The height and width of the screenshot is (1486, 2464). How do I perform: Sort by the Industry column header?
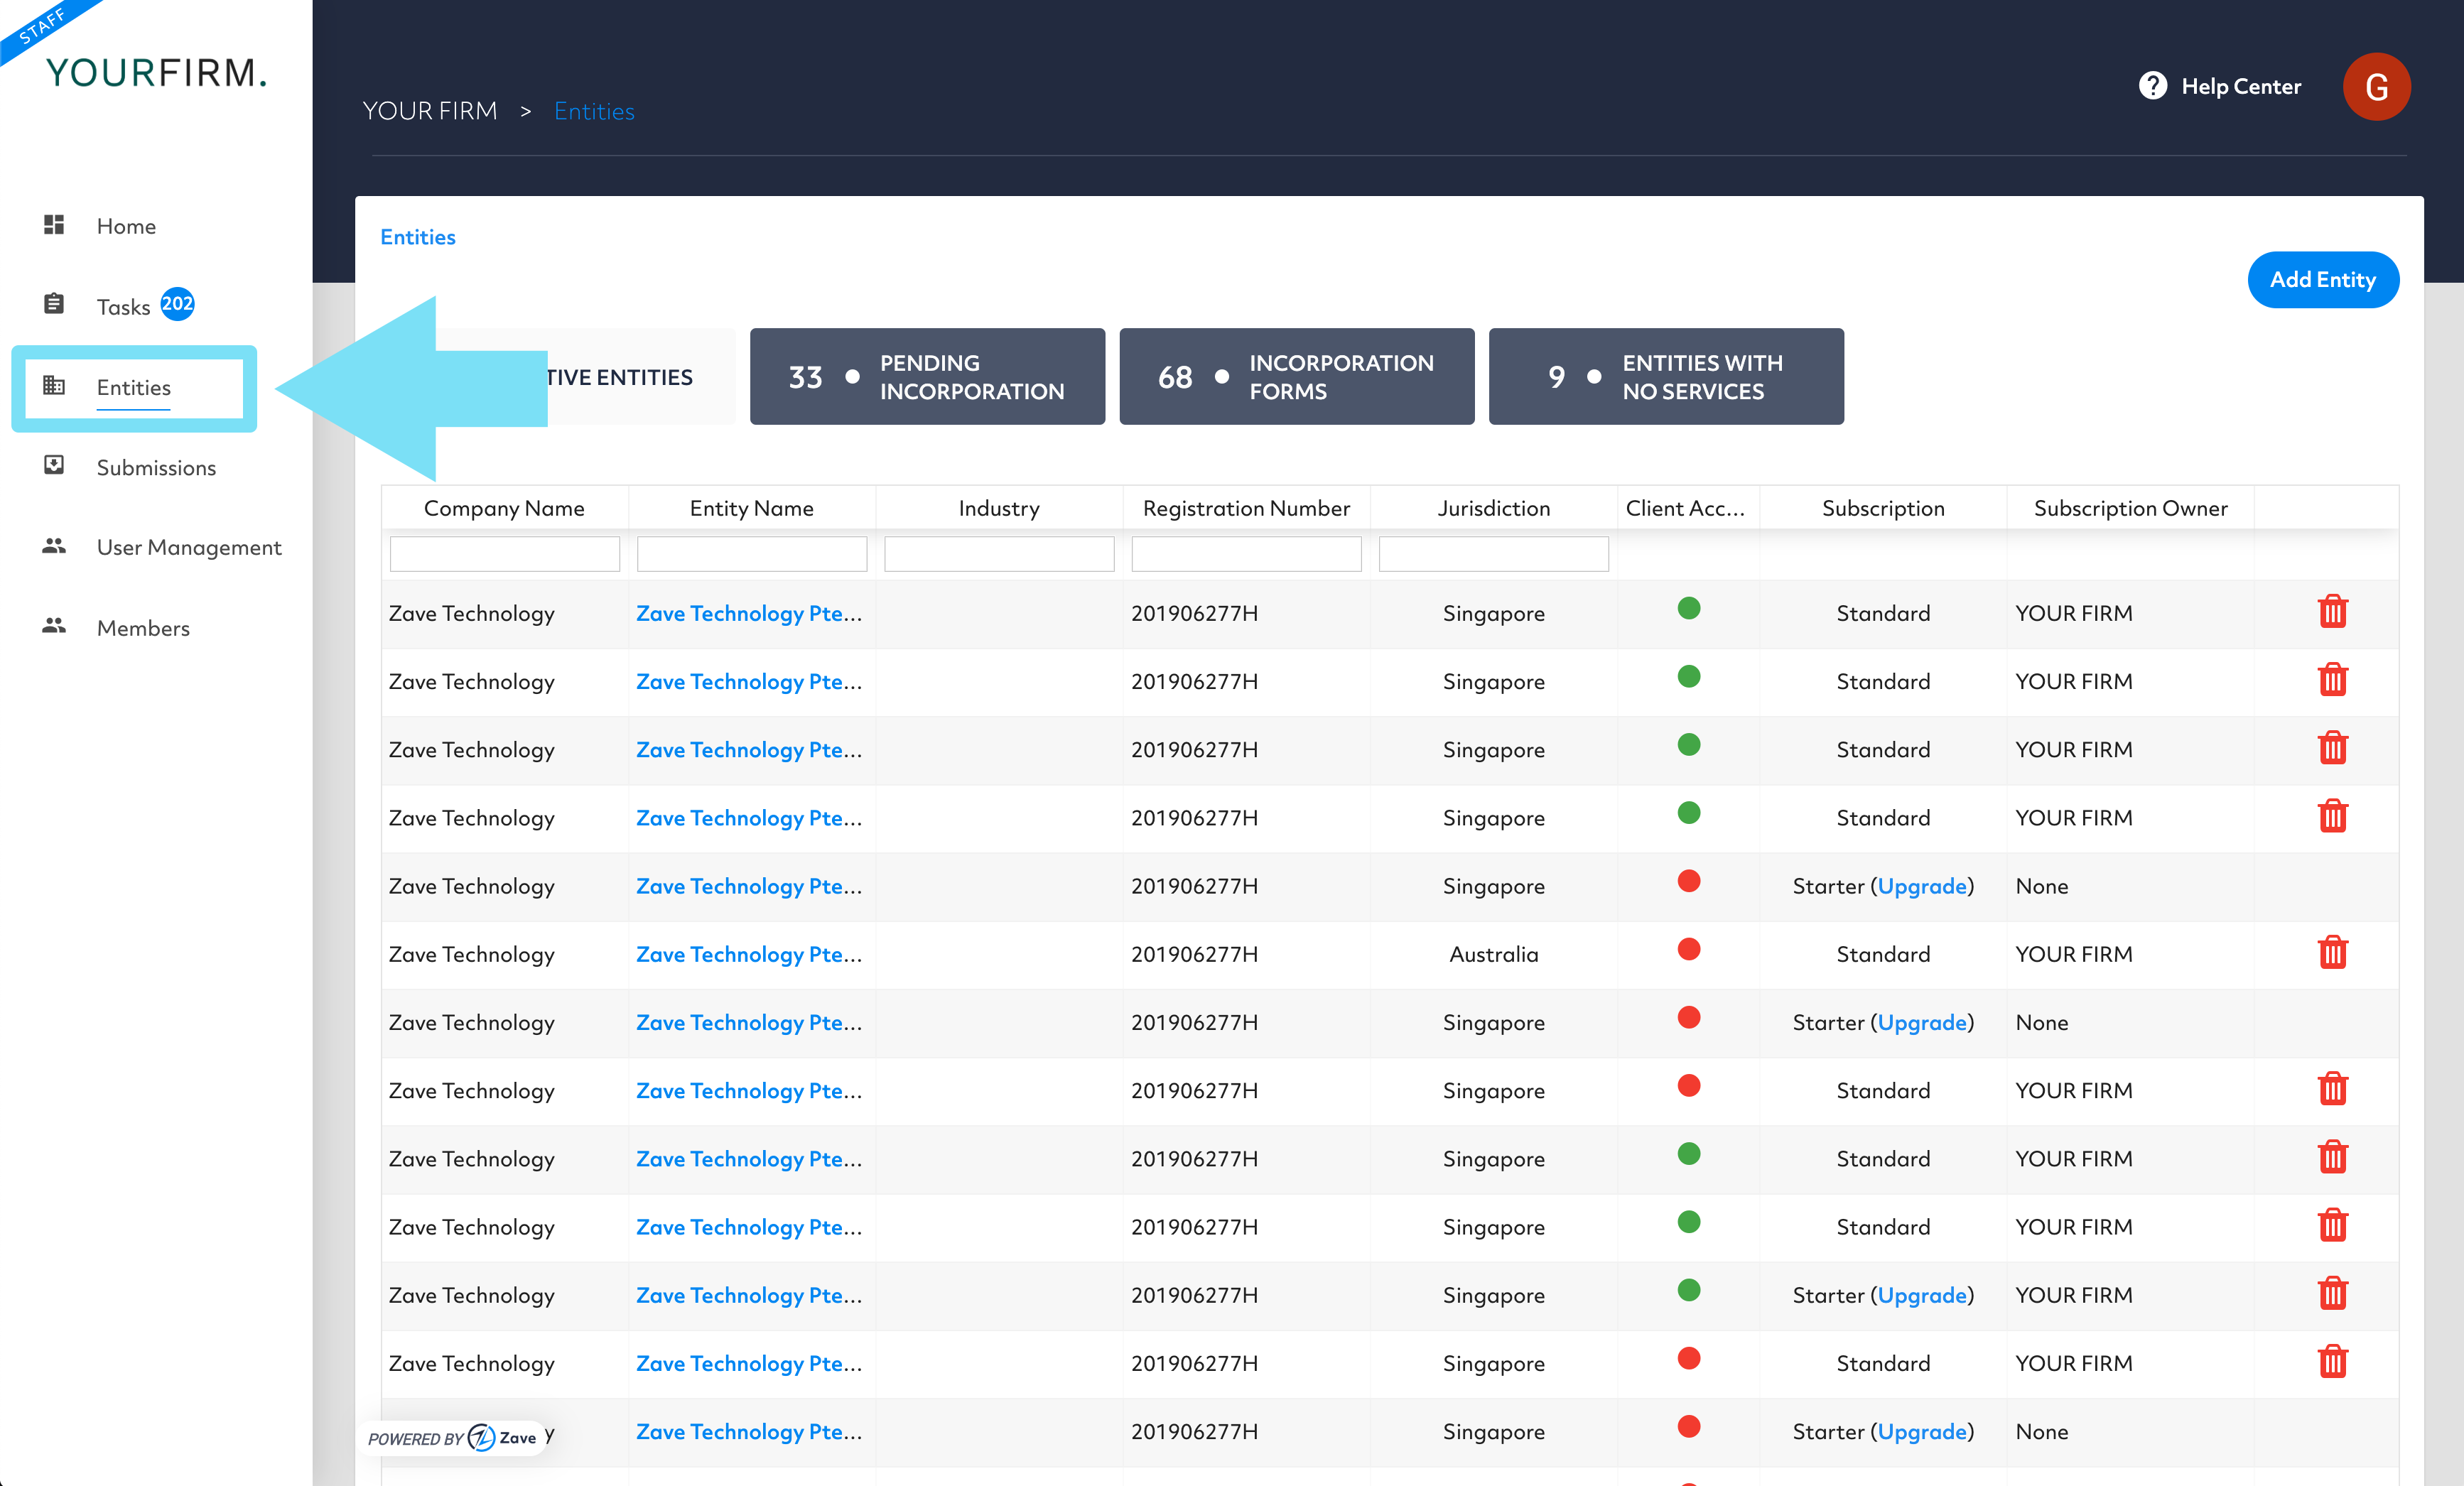click(998, 508)
